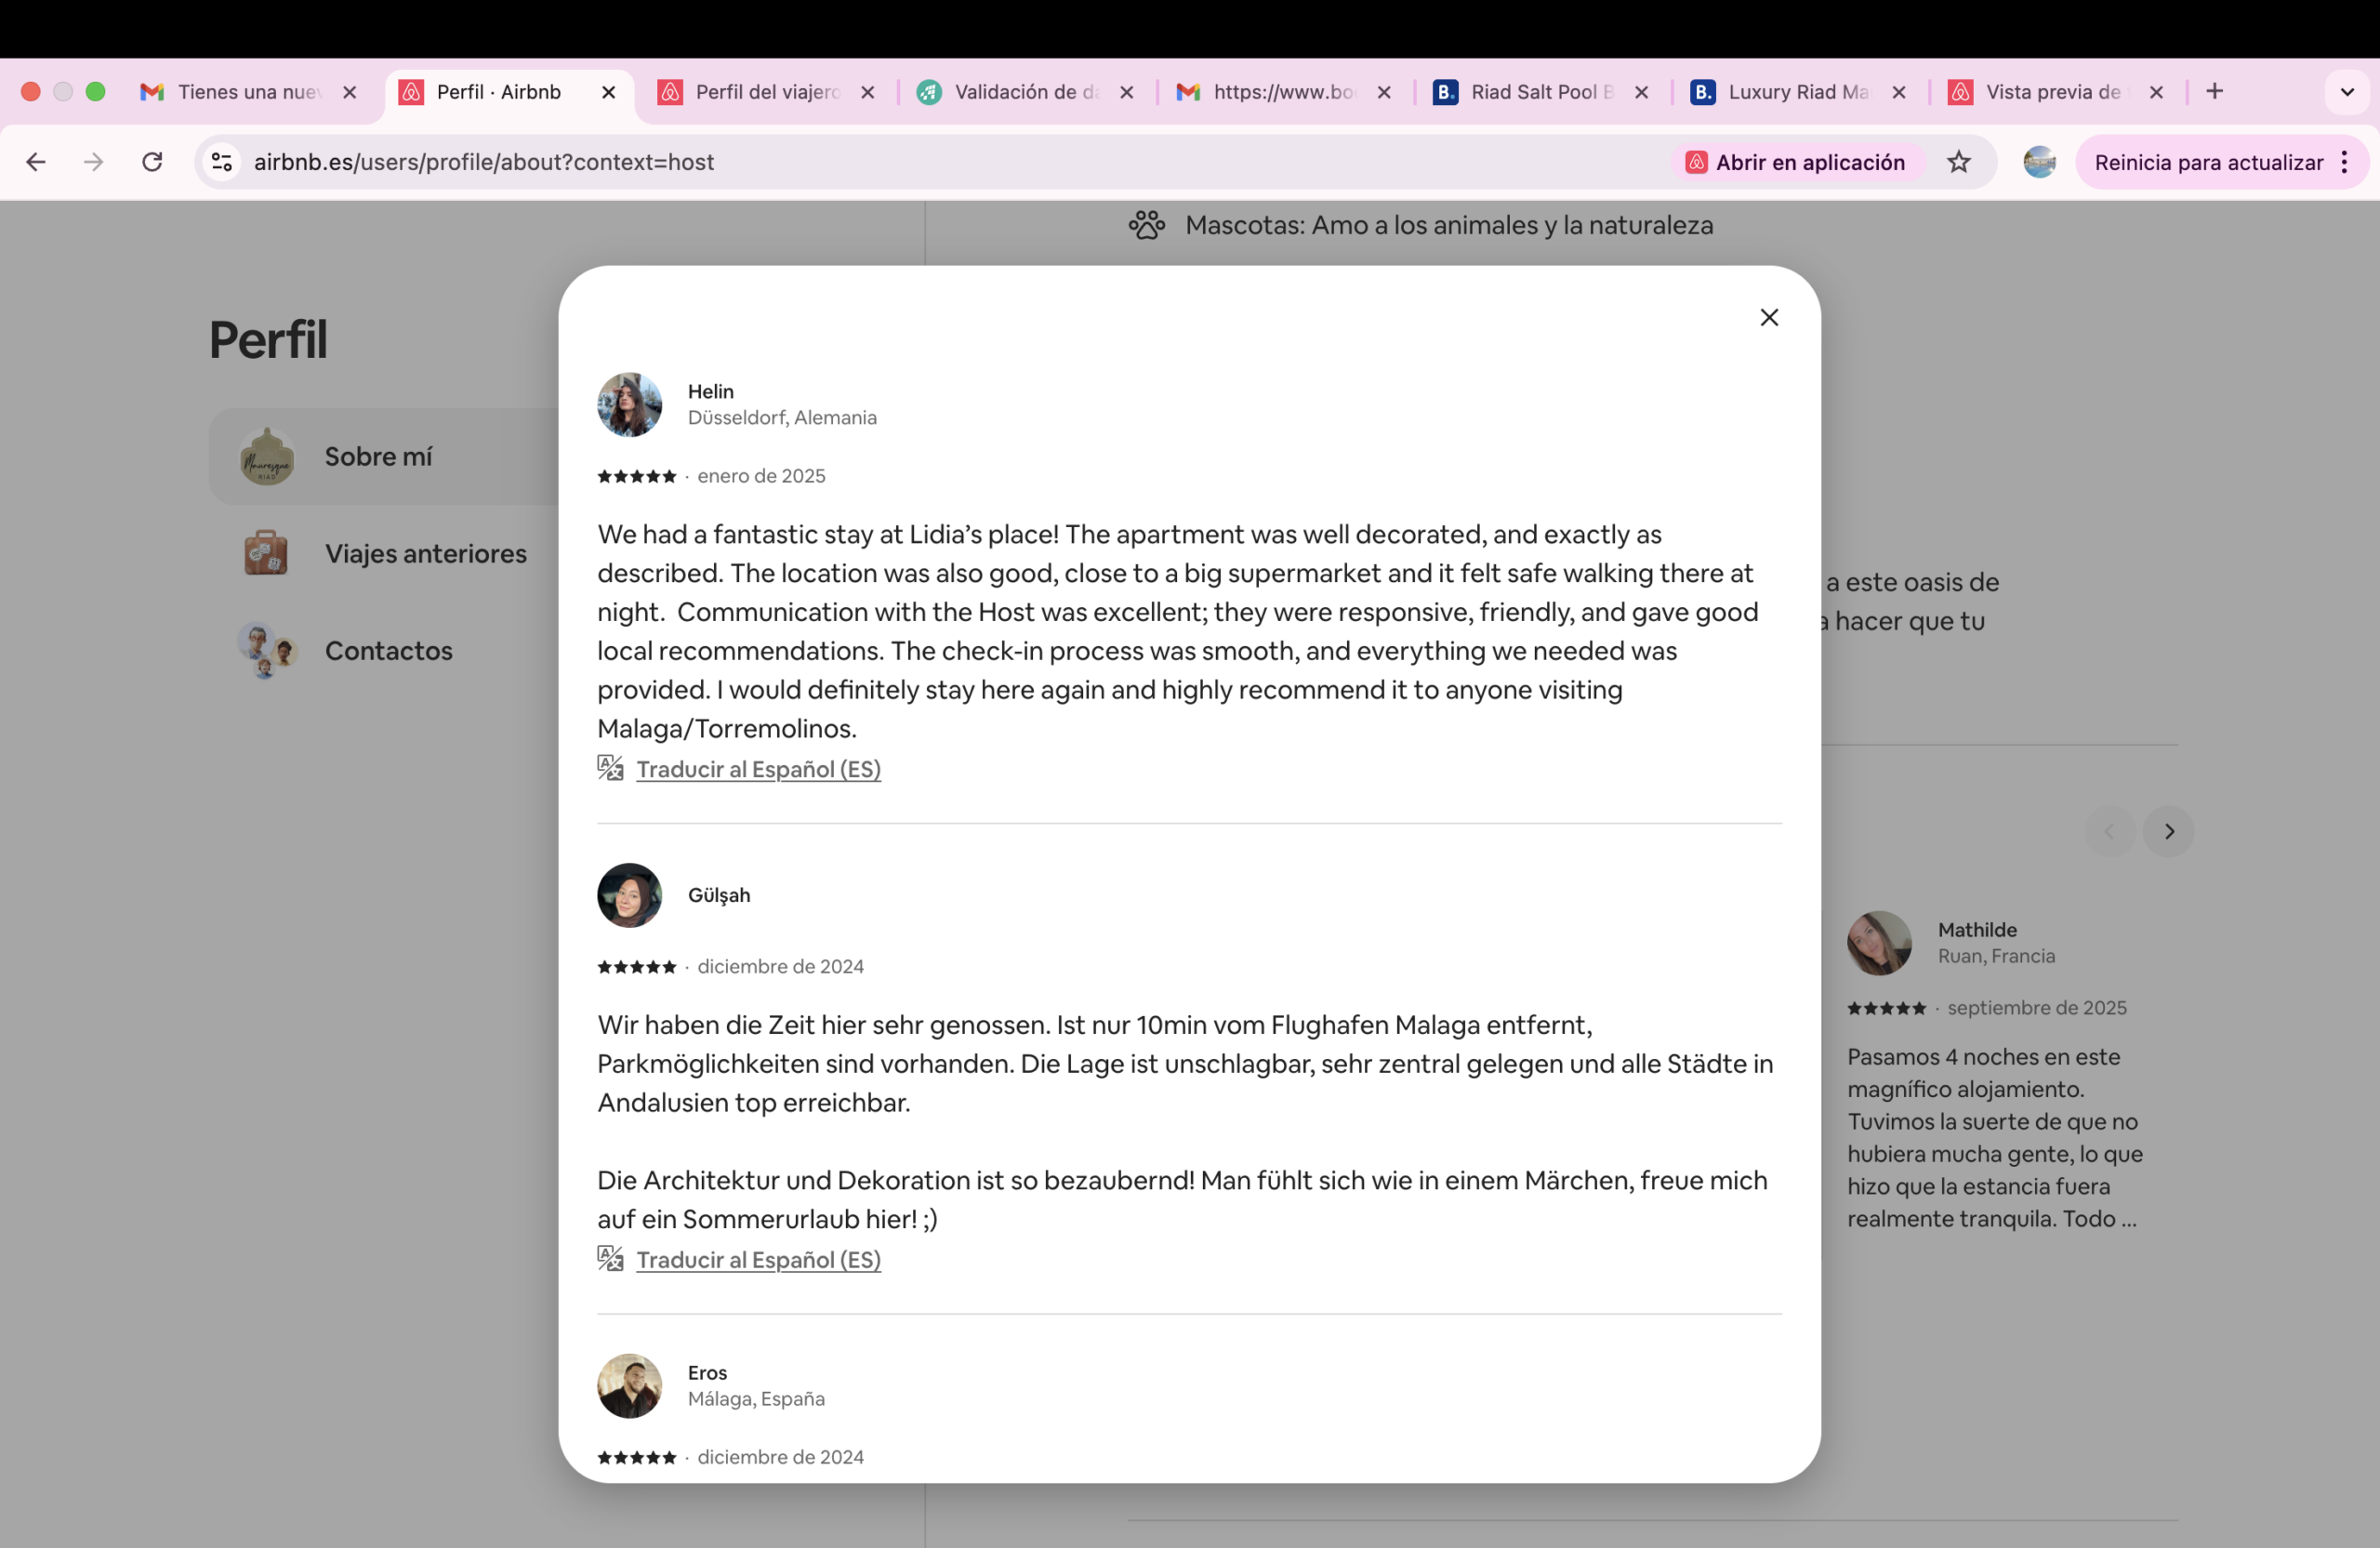Viewport: 2380px width, 1548px height.
Task: Translate Helin's review to Español
Action: click(x=758, y=769)
